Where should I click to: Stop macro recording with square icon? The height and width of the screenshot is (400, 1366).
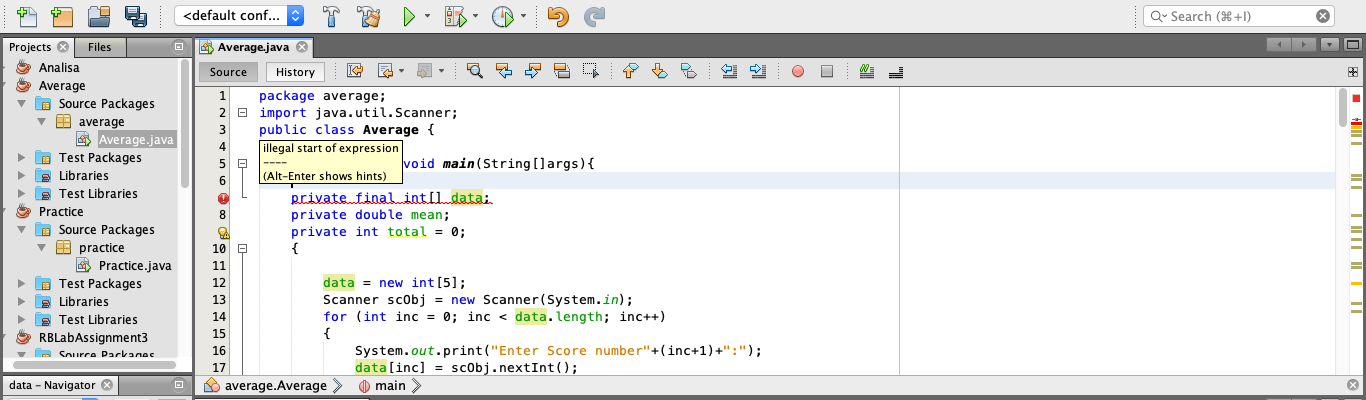click(x=827, y=71)
